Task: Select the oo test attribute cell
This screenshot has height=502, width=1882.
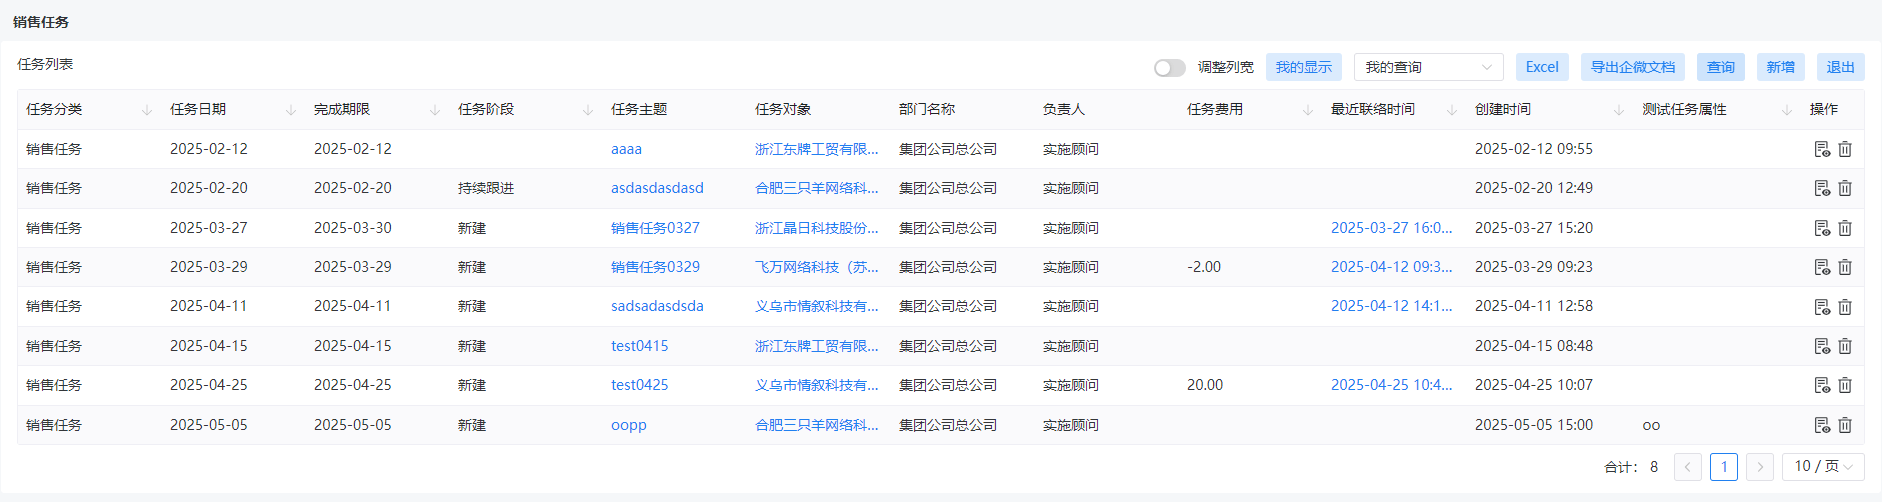Action: (x=1651, y=425)
